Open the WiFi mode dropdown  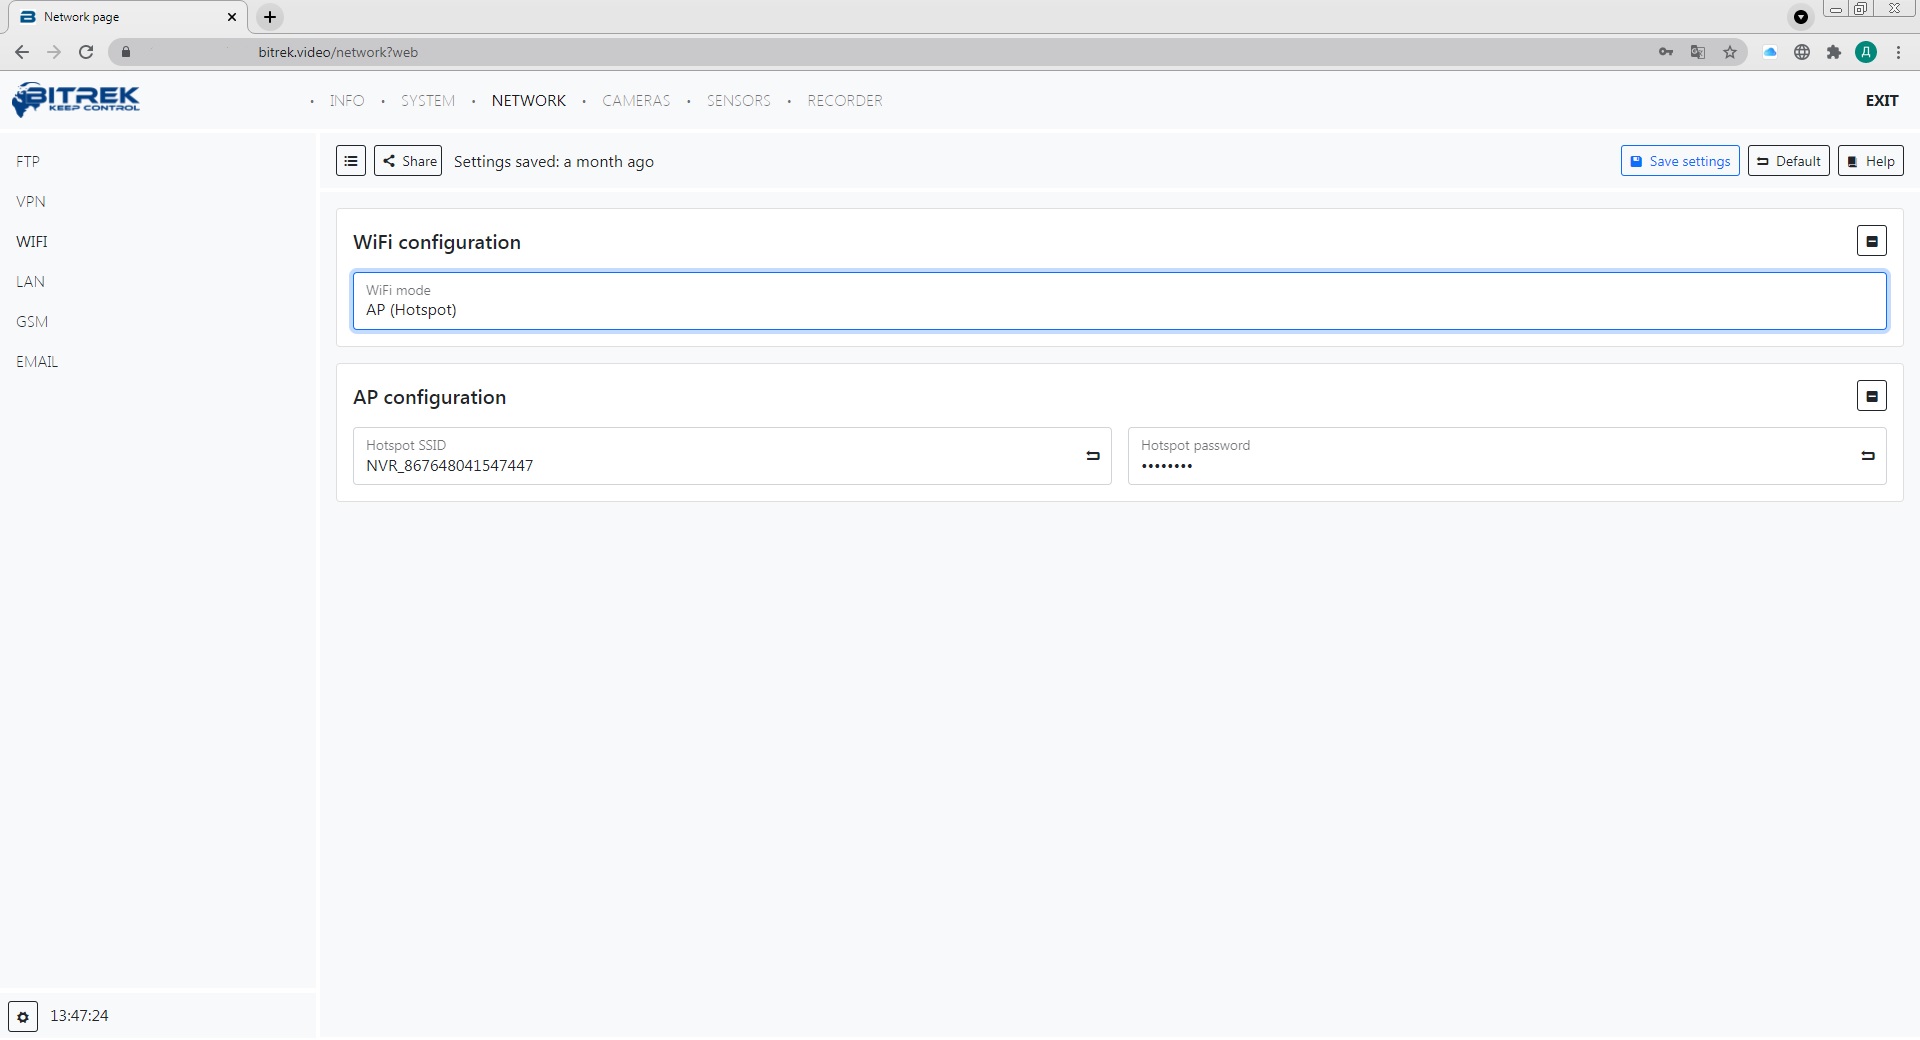click(x=1118, y=301)
